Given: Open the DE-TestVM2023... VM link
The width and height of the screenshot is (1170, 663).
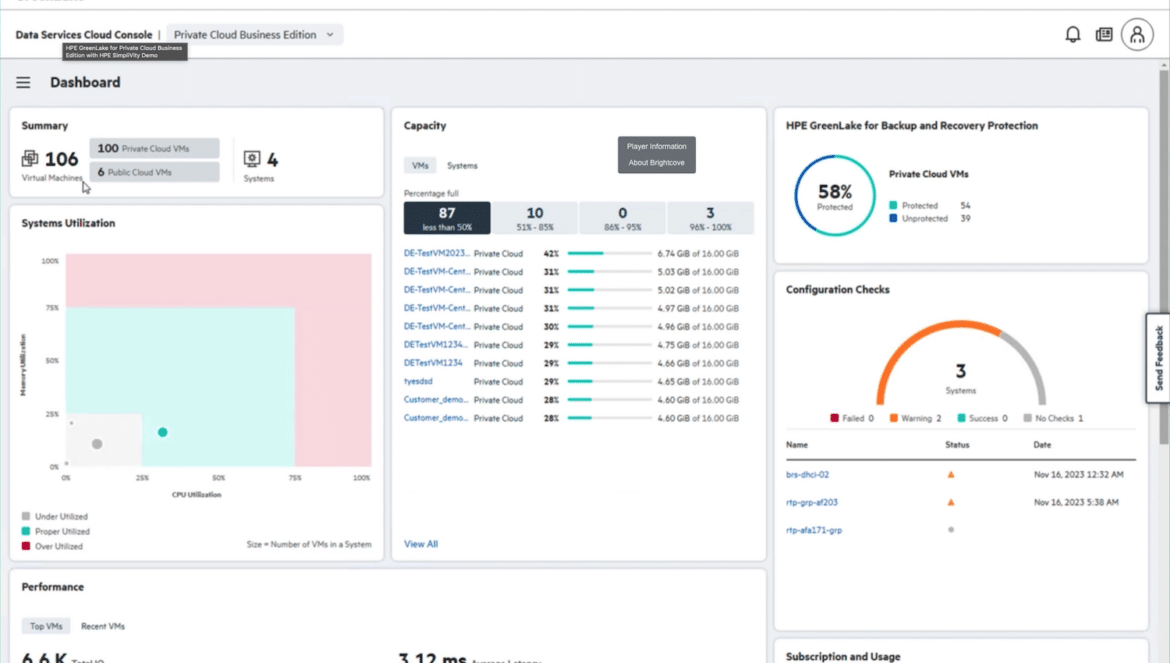Looking at the screenshot, I should 437,254.
